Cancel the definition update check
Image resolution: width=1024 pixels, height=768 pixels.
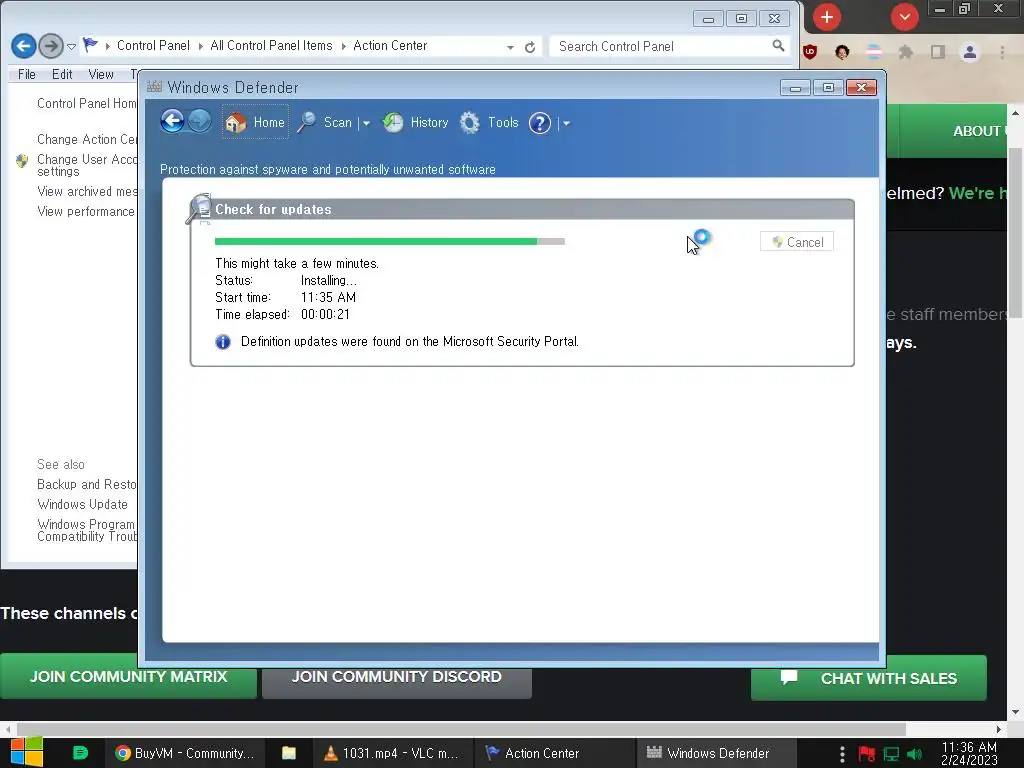(797, 242)
